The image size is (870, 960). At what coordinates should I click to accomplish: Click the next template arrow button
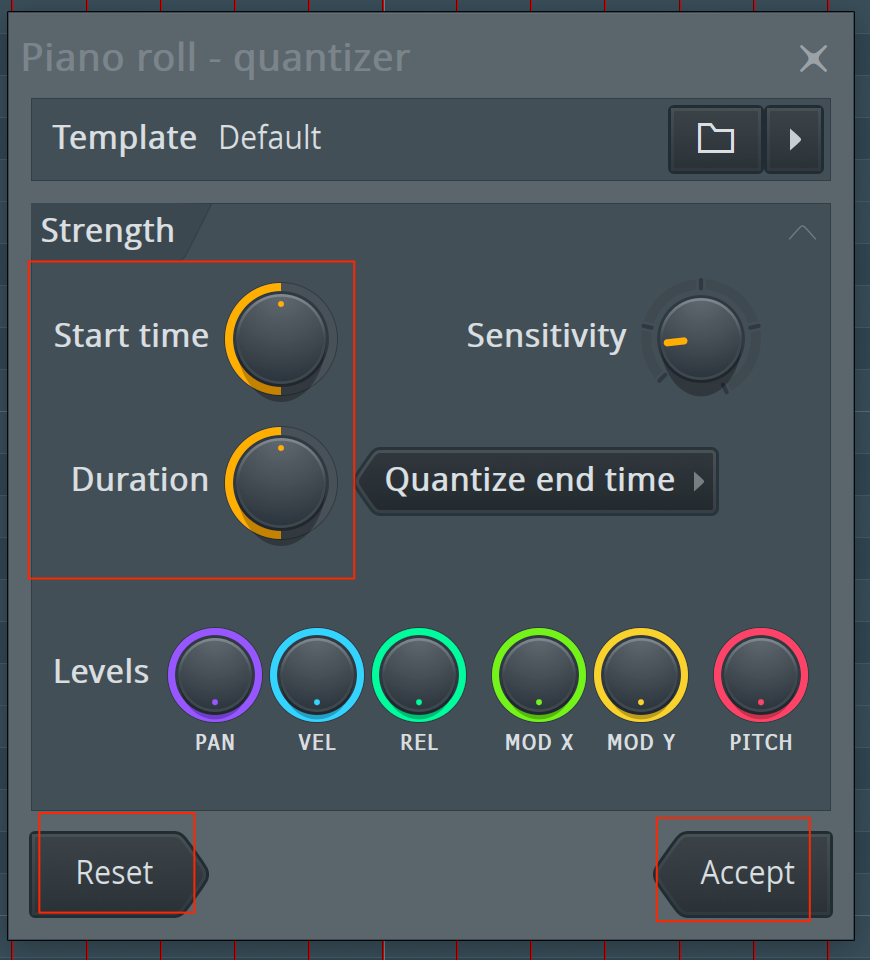(x=795, y=139)
